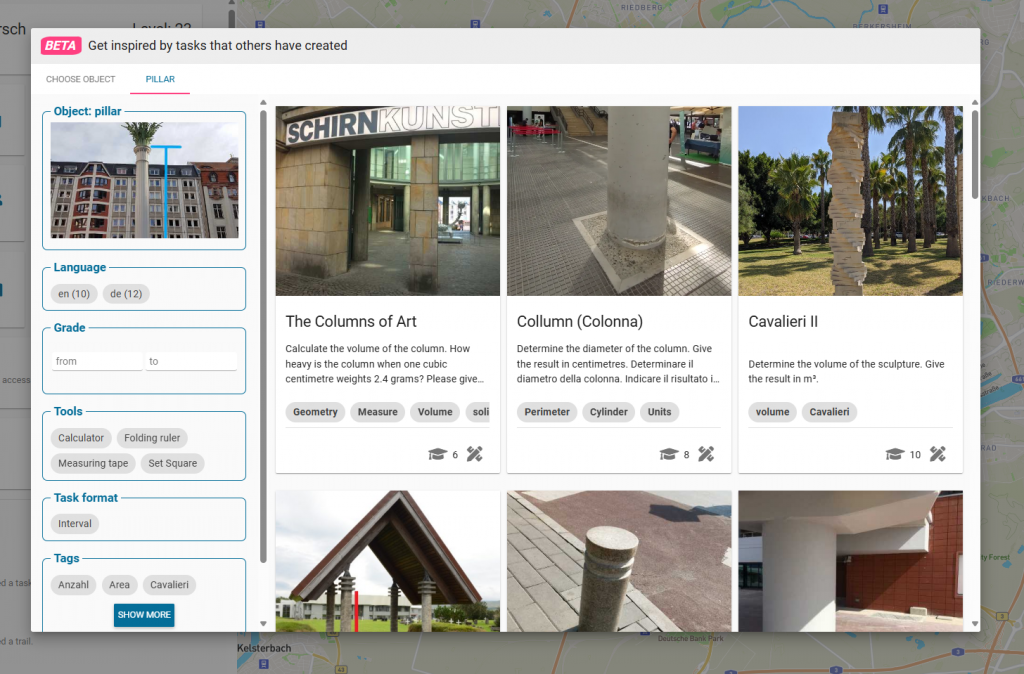
Task: Click the ruler-pencil tools icon on The Columns of Art card
Action: [x=474, y=454]
